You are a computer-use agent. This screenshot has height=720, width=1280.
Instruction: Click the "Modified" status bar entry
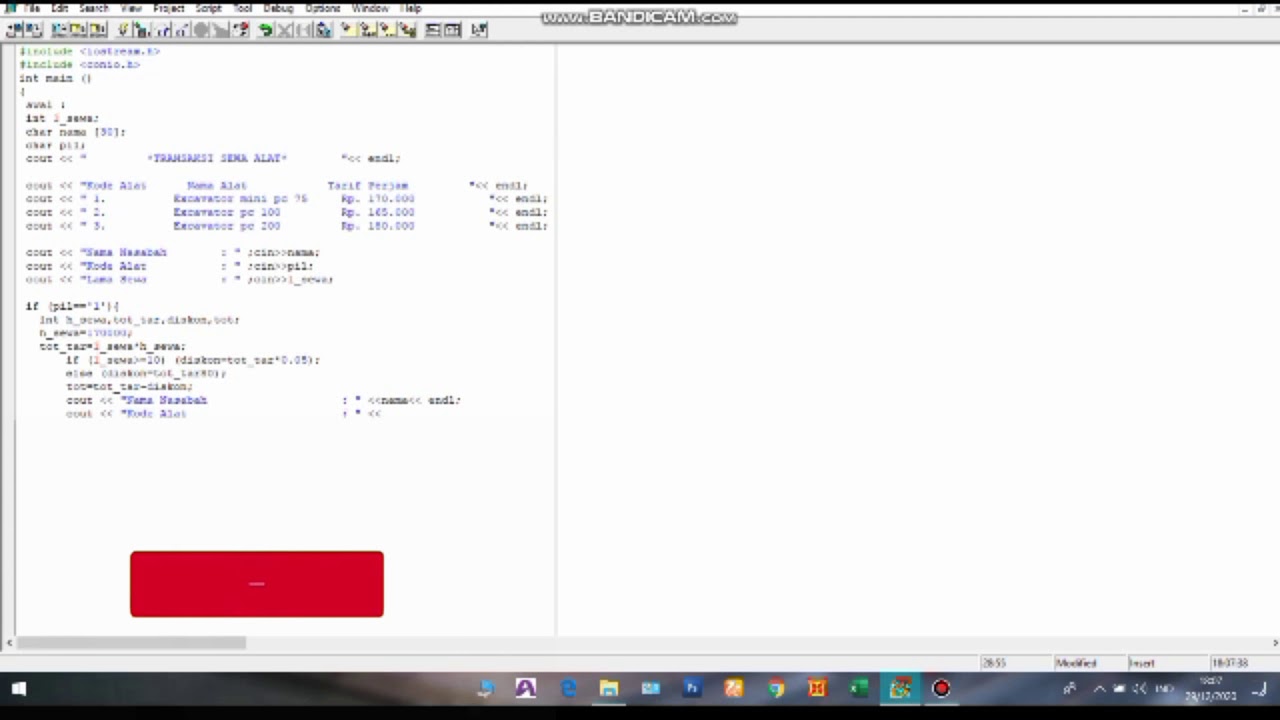1076,663
